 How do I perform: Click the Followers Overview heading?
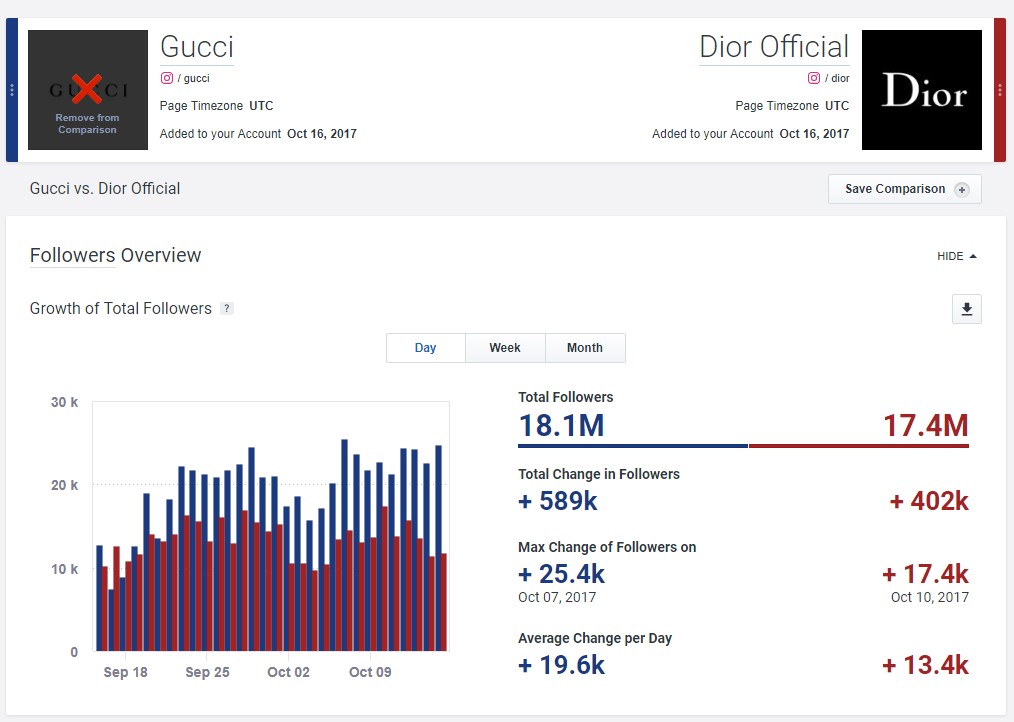(115, 255)
